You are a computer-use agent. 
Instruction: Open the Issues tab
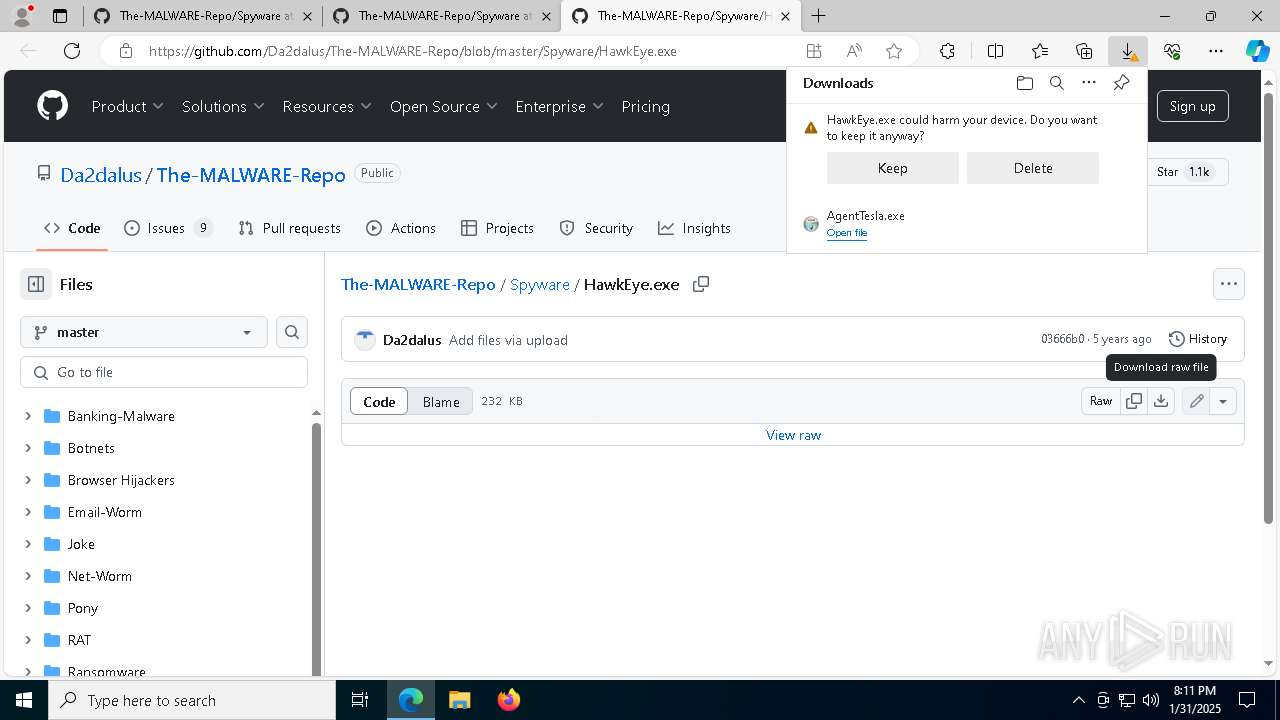click(168, 228)
